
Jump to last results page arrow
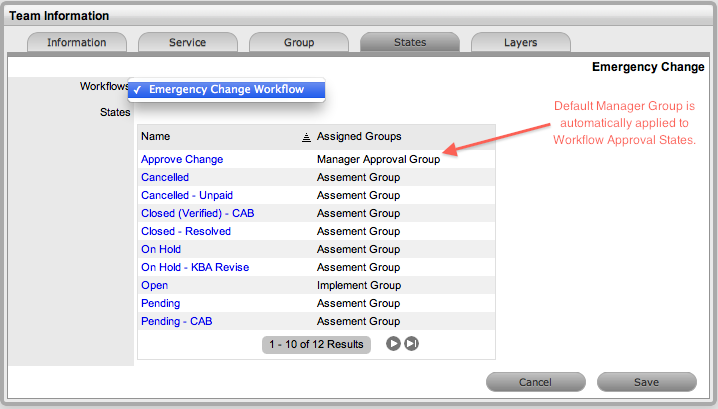tap(411, 344)
